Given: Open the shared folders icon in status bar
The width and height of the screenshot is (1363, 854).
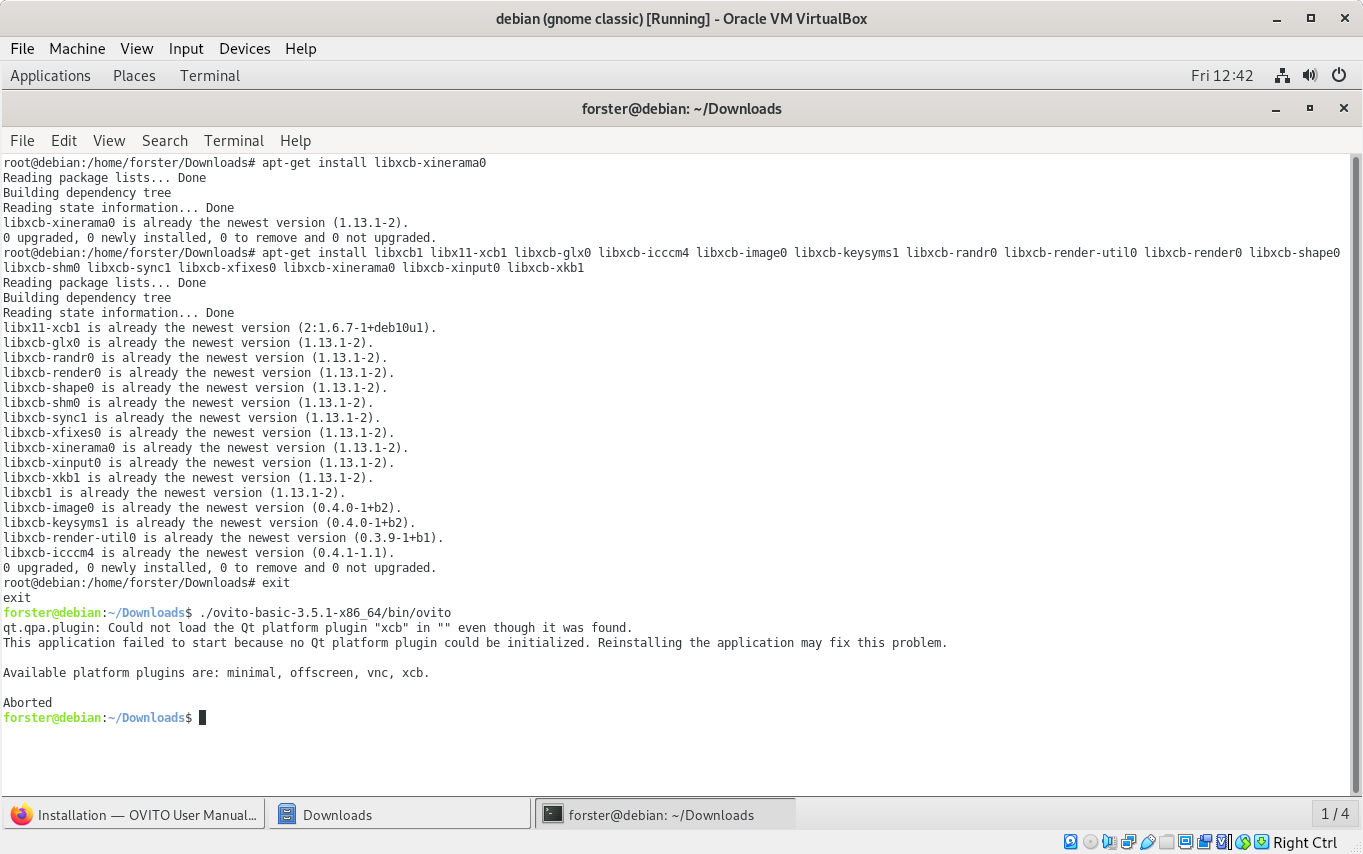Looking at the screenshot, I should pos(1166,842).
